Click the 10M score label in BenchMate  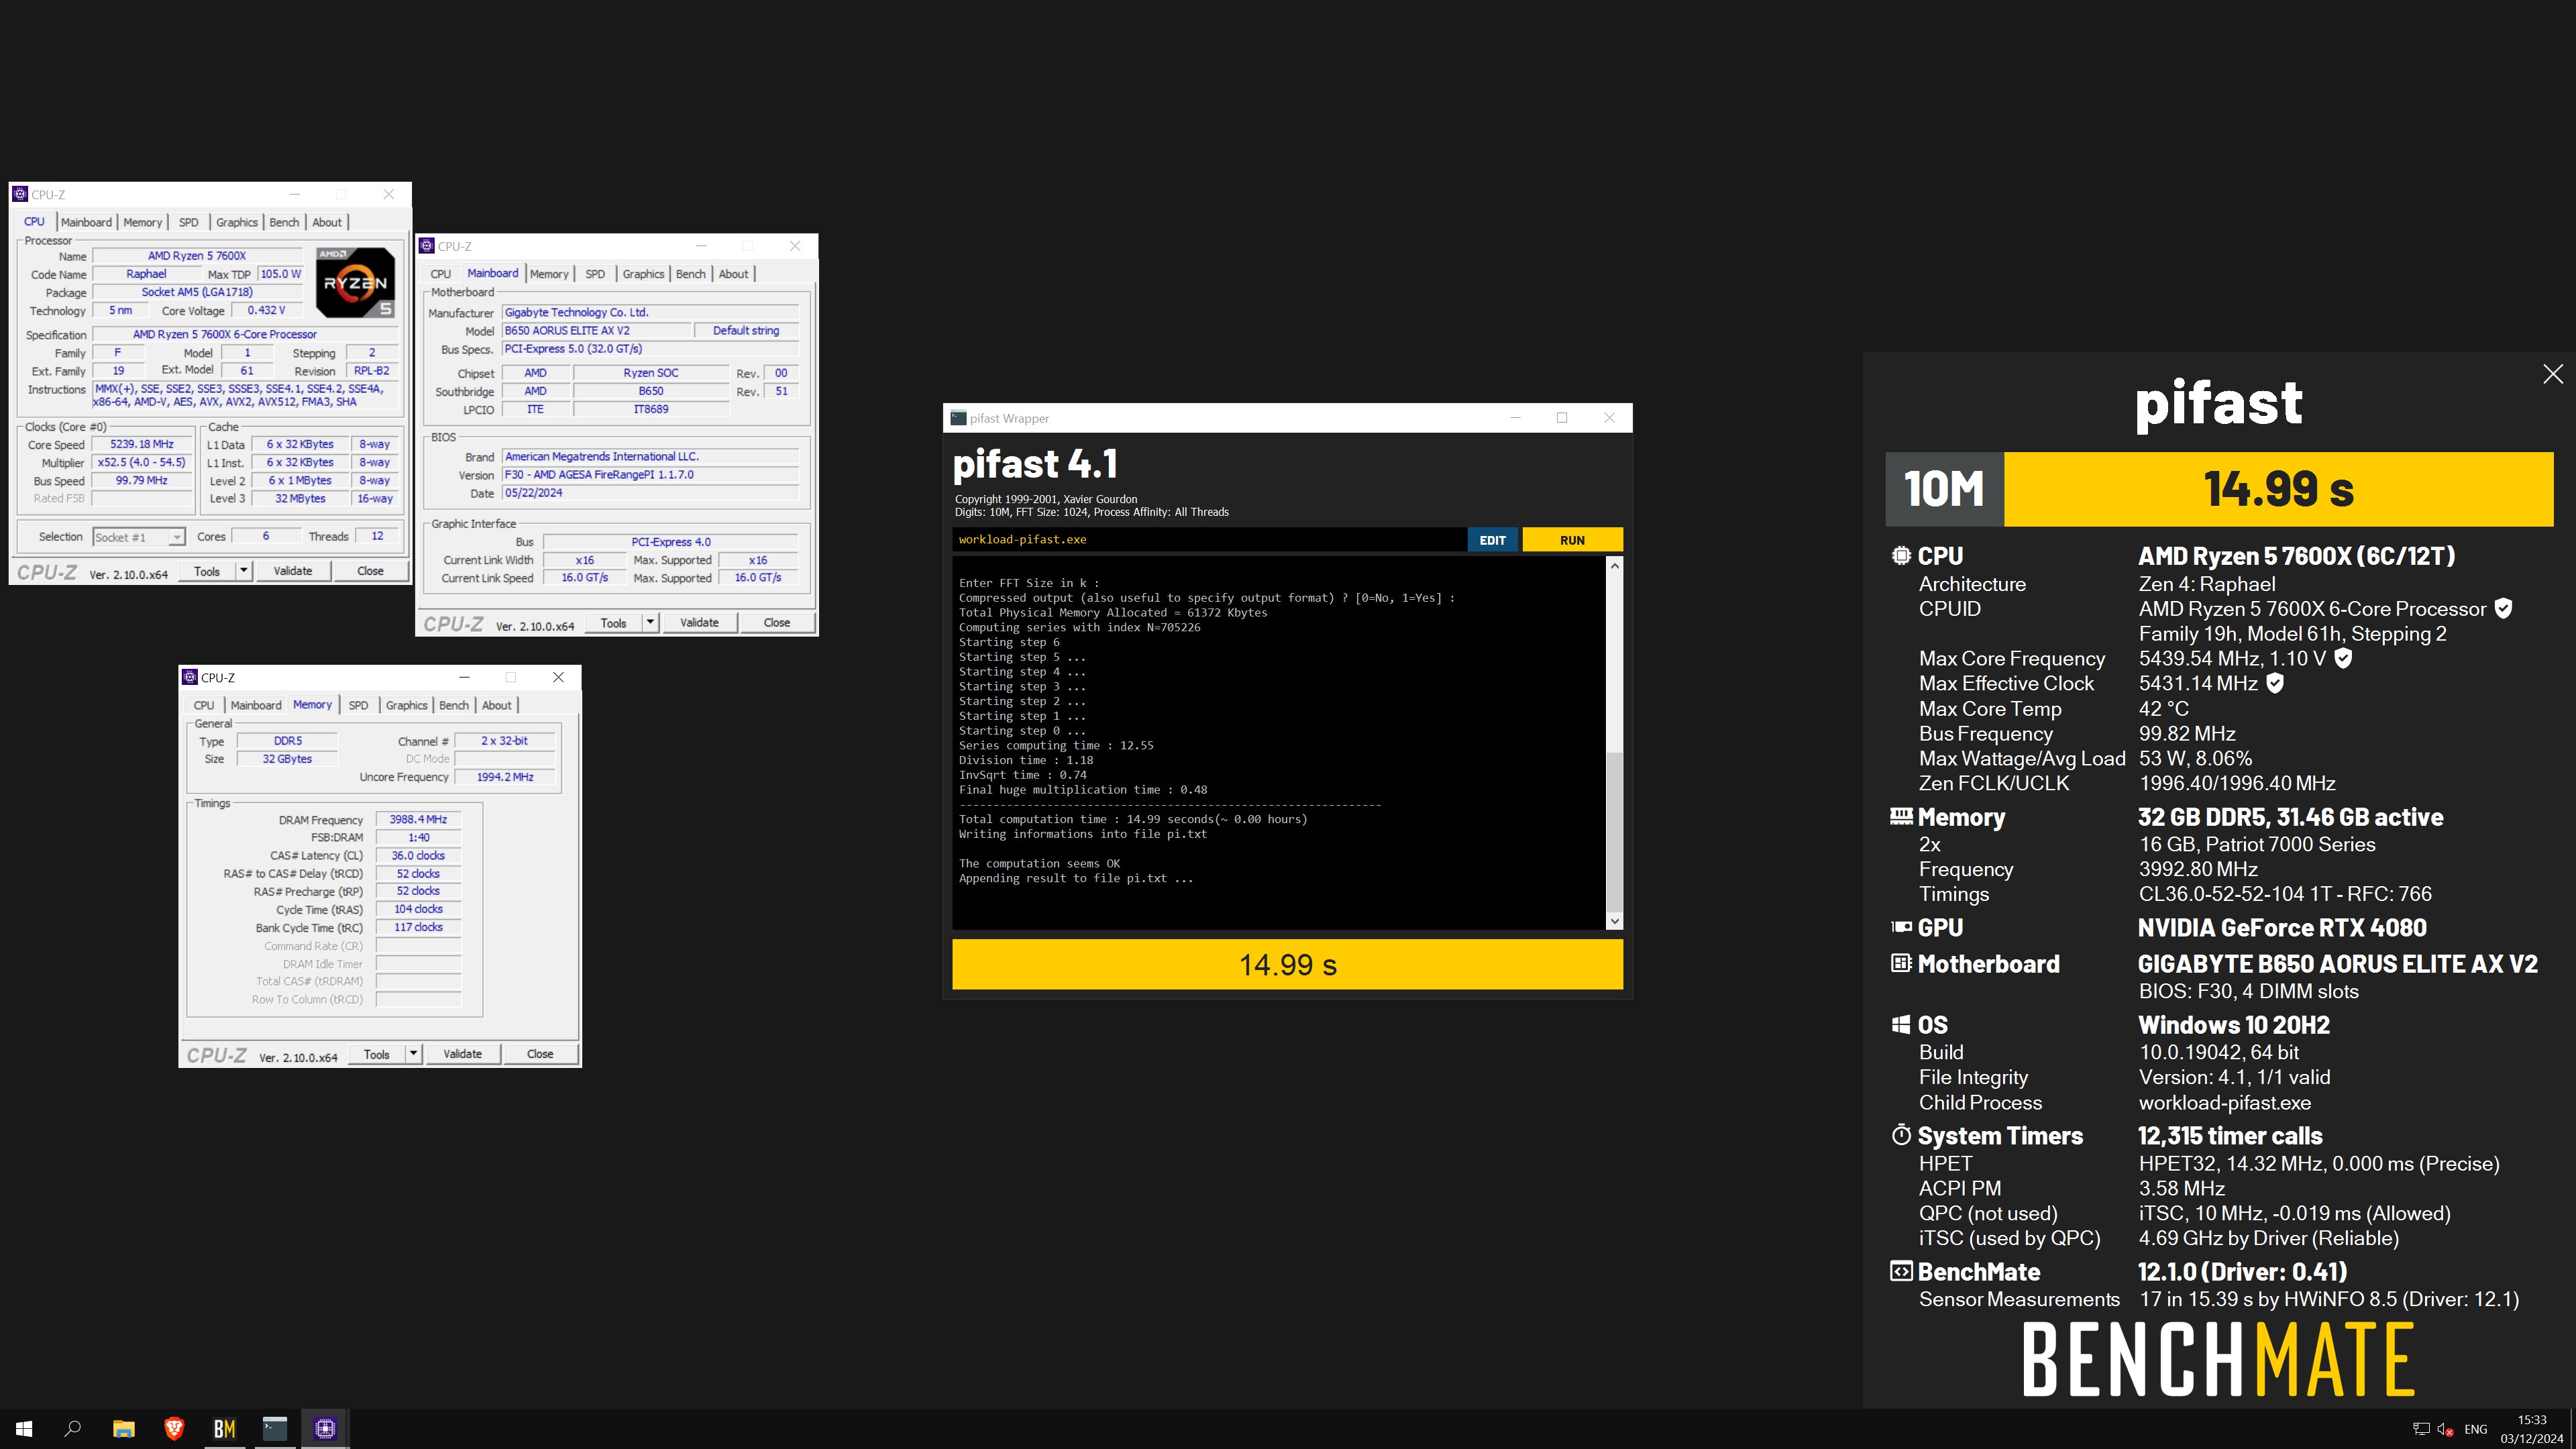[1944, 489]
